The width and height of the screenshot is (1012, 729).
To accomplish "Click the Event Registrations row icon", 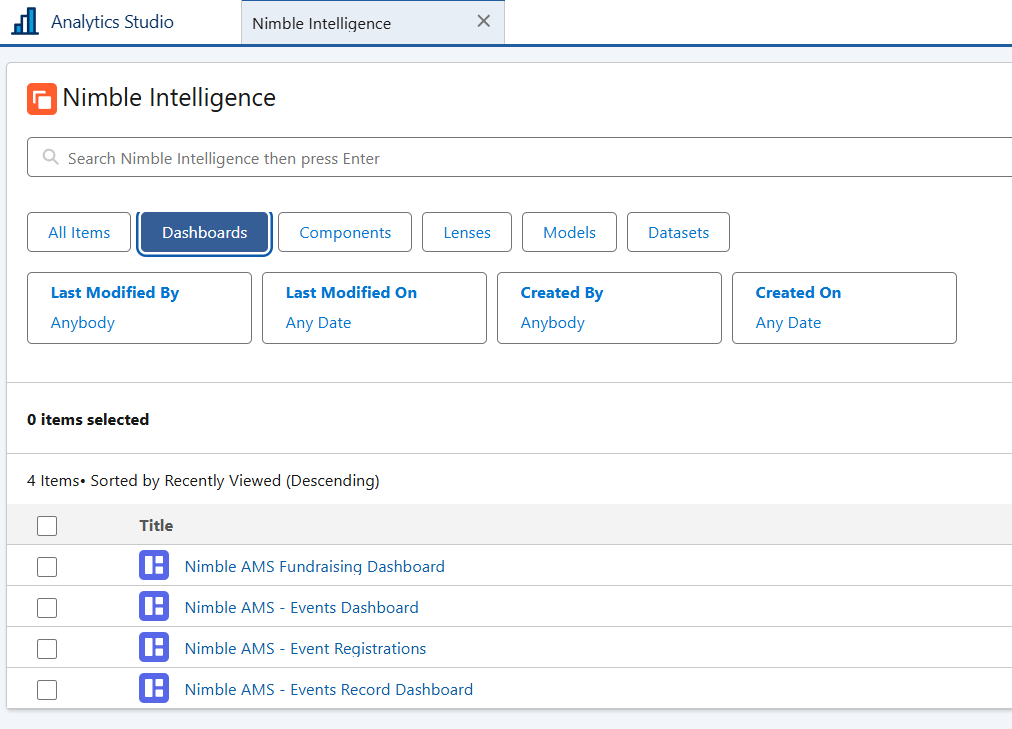I will 154,648.
